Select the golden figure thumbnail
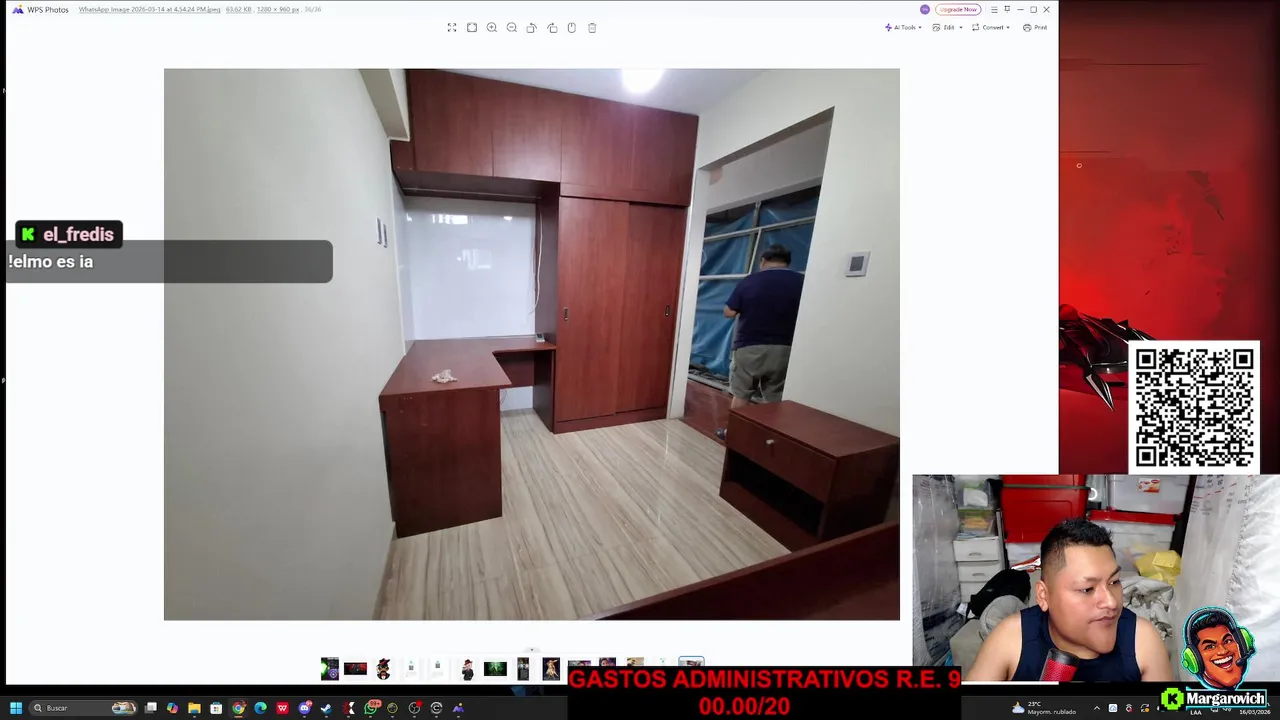Viewport: 1280px width, 720px height. [551, 669]
